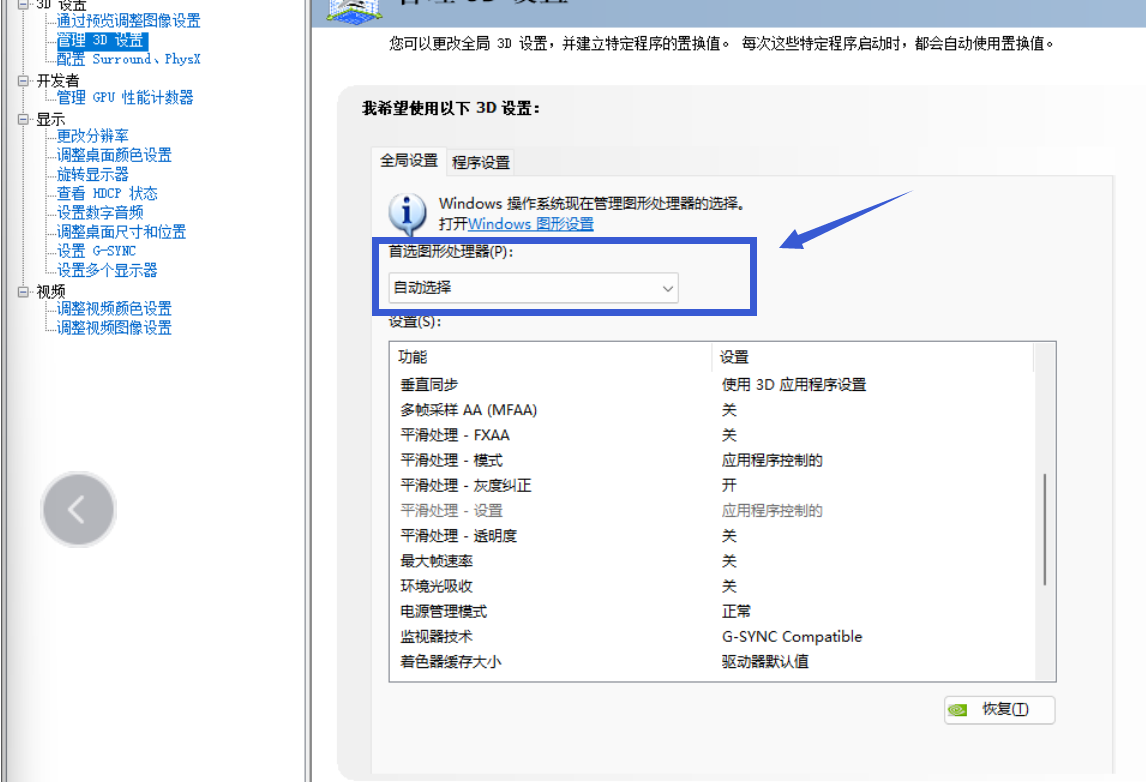
Task: Select the 监视器技术 row
Action: pos(713,637)
